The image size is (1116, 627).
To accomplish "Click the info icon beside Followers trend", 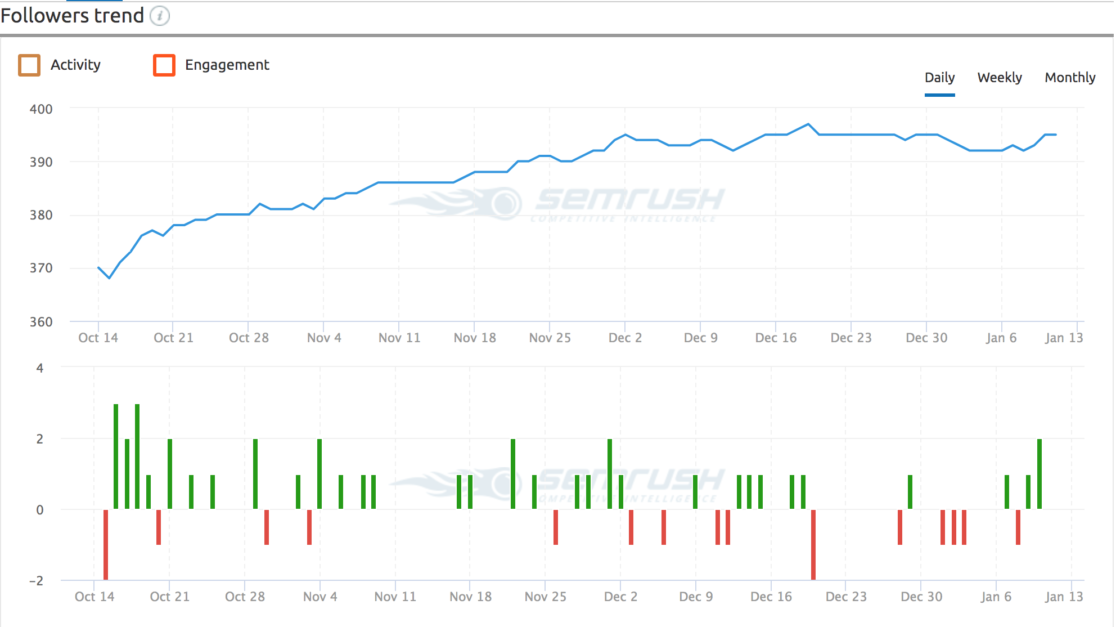I will pyautogui.click(x=160, y=16).
